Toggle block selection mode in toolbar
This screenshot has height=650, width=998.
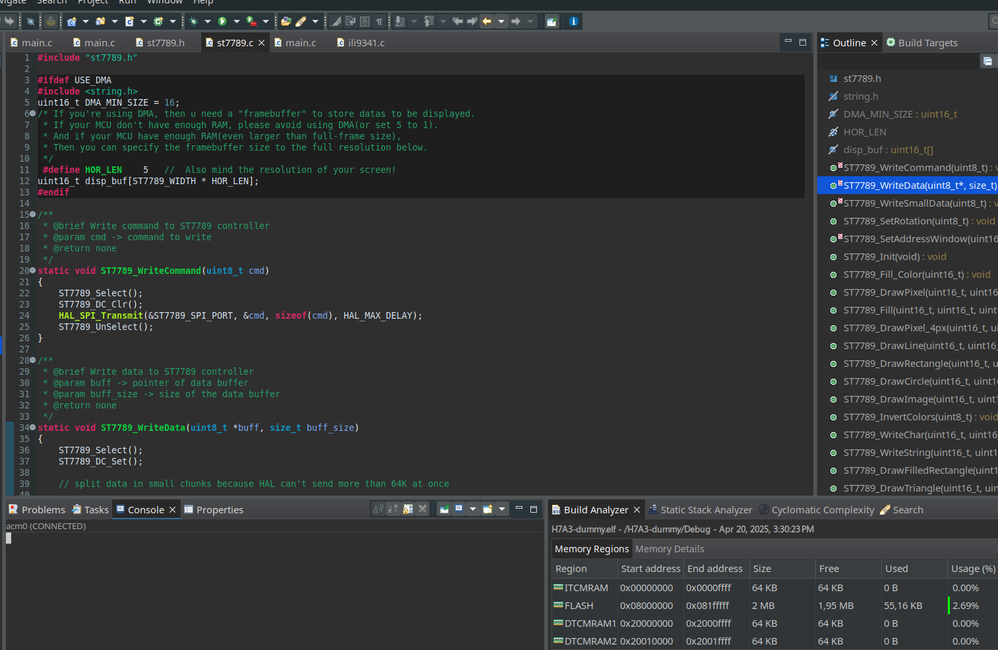click(364, 21)
